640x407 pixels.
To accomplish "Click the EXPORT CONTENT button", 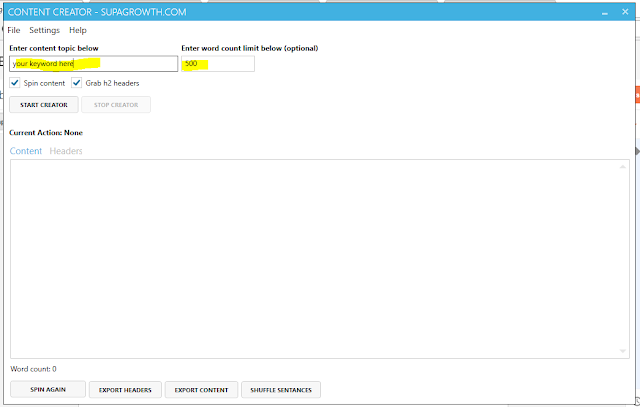I will (x=201, y=390).
